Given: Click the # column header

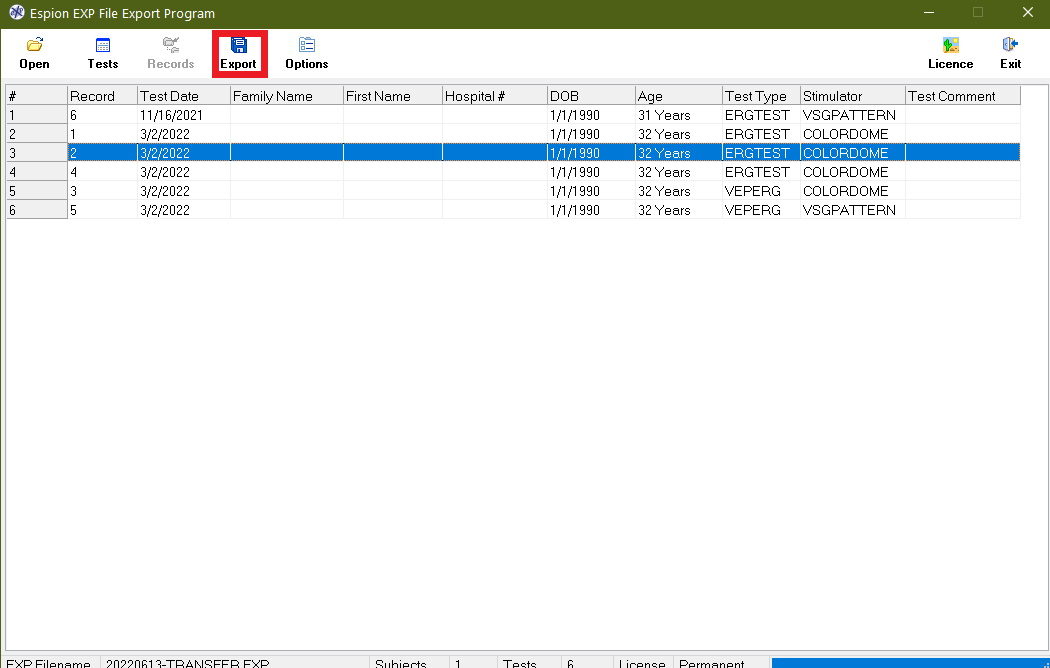Looking at the screenshot, I should point(37,96).
